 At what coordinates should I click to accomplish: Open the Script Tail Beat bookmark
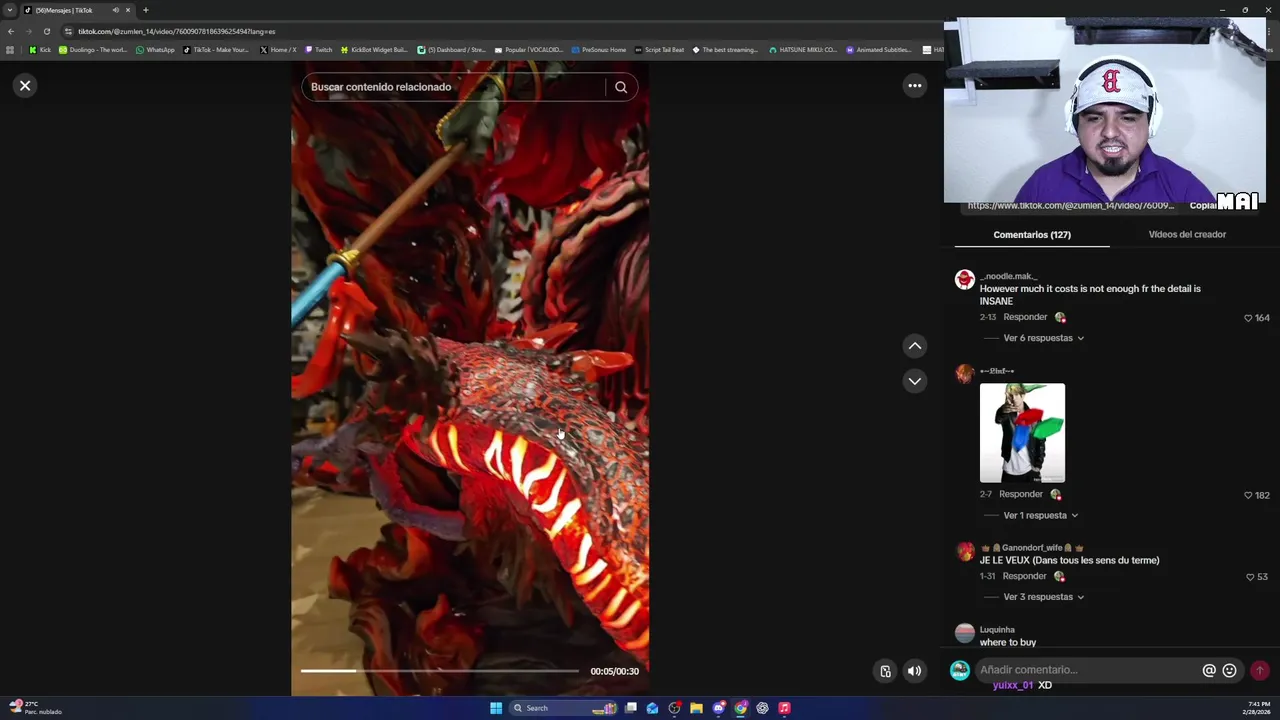point(659,50)
